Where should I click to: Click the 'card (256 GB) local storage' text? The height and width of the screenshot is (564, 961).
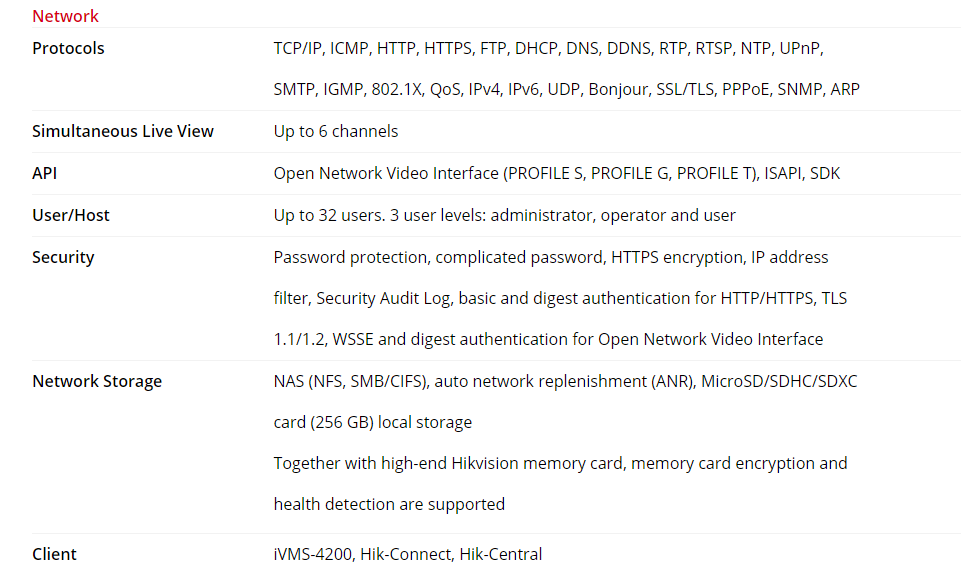click(x=372, y=422)
